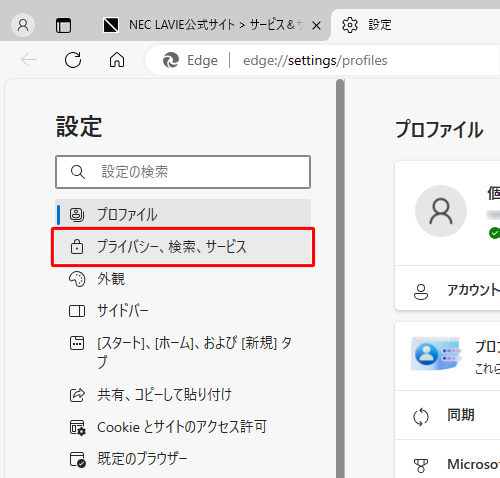Click the palette icon beside 外観
The height and width of the screenshot is (478, 500).
(77, 279)
